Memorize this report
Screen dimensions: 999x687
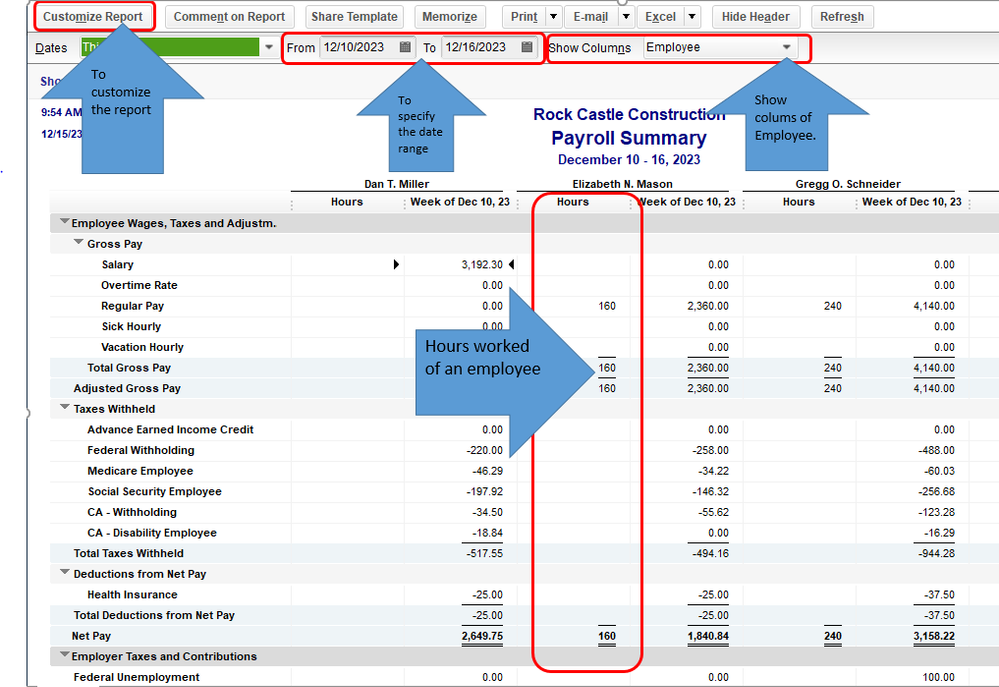(449, 17)
